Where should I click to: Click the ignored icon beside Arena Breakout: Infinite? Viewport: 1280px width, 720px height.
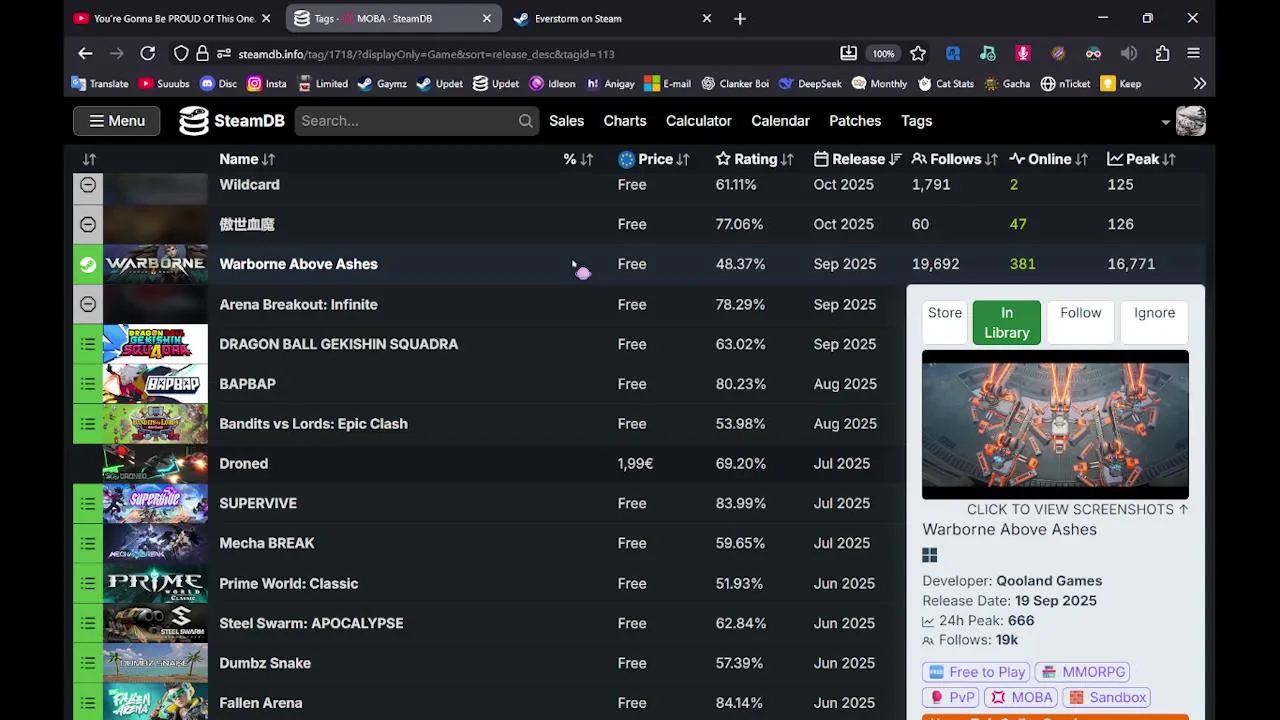[88, 304]
